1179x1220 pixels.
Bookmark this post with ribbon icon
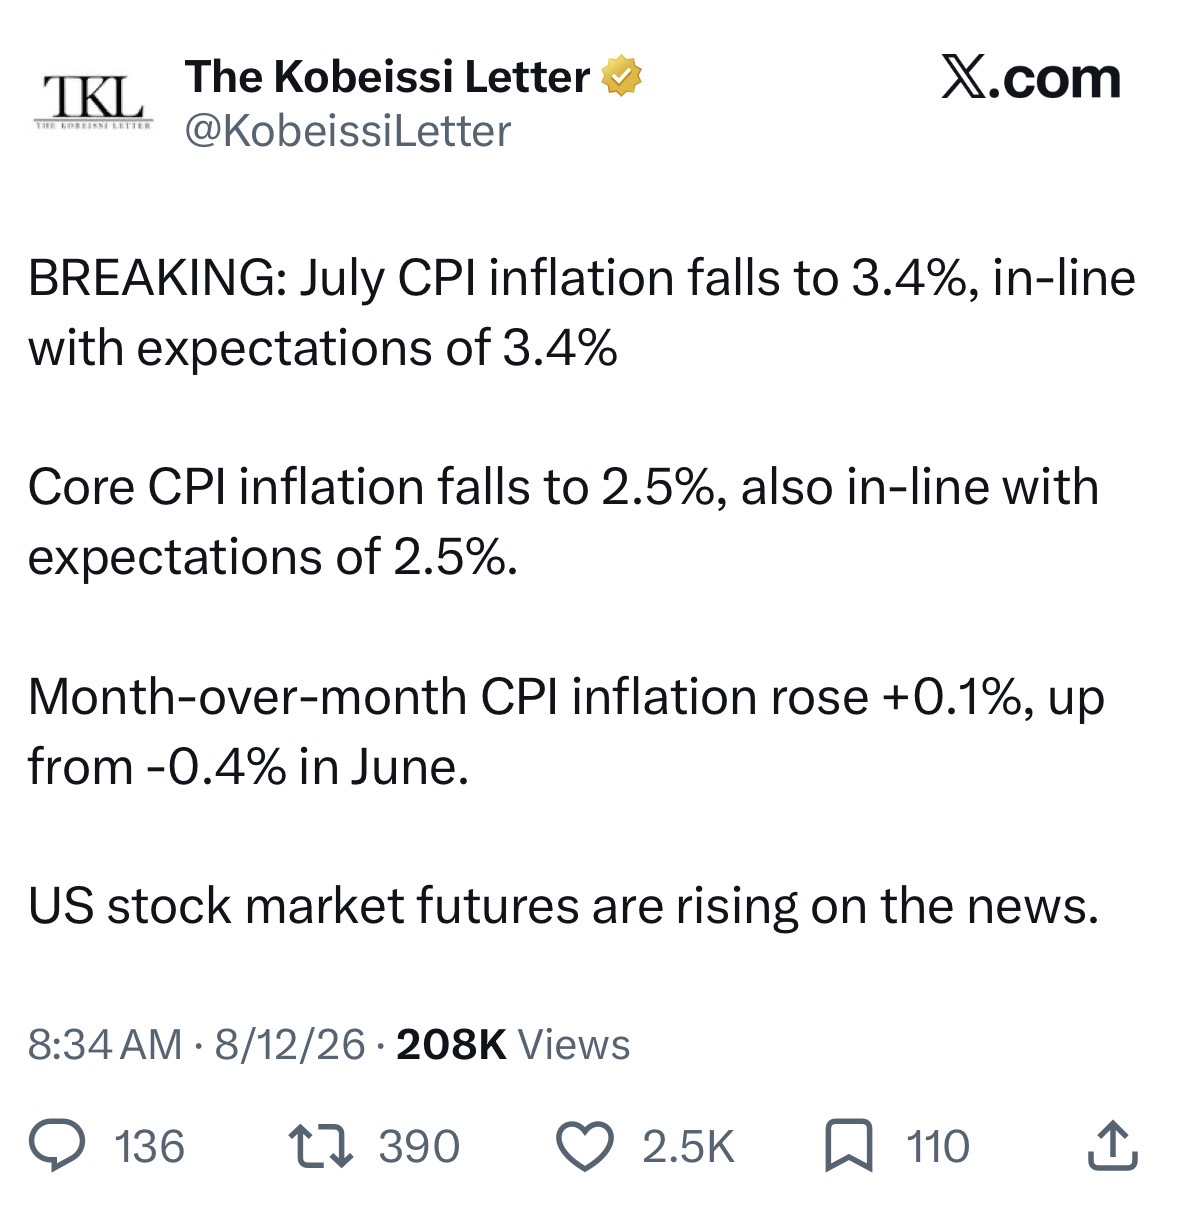coord(849,1146)
